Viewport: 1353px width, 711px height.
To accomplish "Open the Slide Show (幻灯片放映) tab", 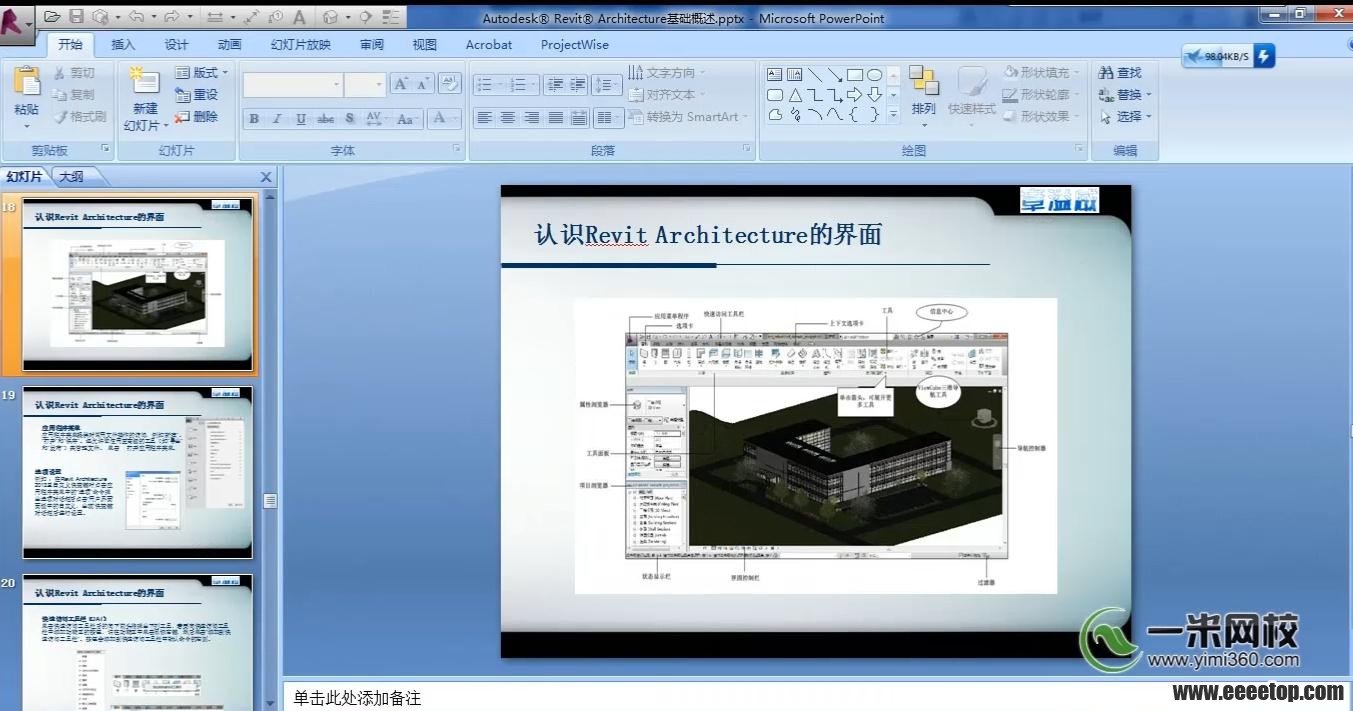I will (300, 44).
